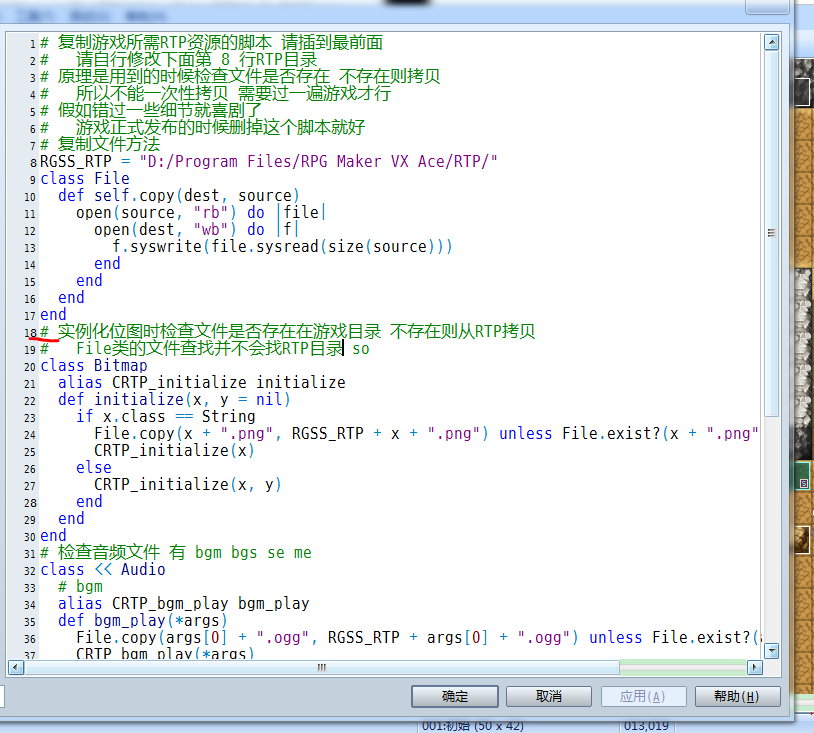Click the vertical scrollbar thumb

[x=771, y=233]
